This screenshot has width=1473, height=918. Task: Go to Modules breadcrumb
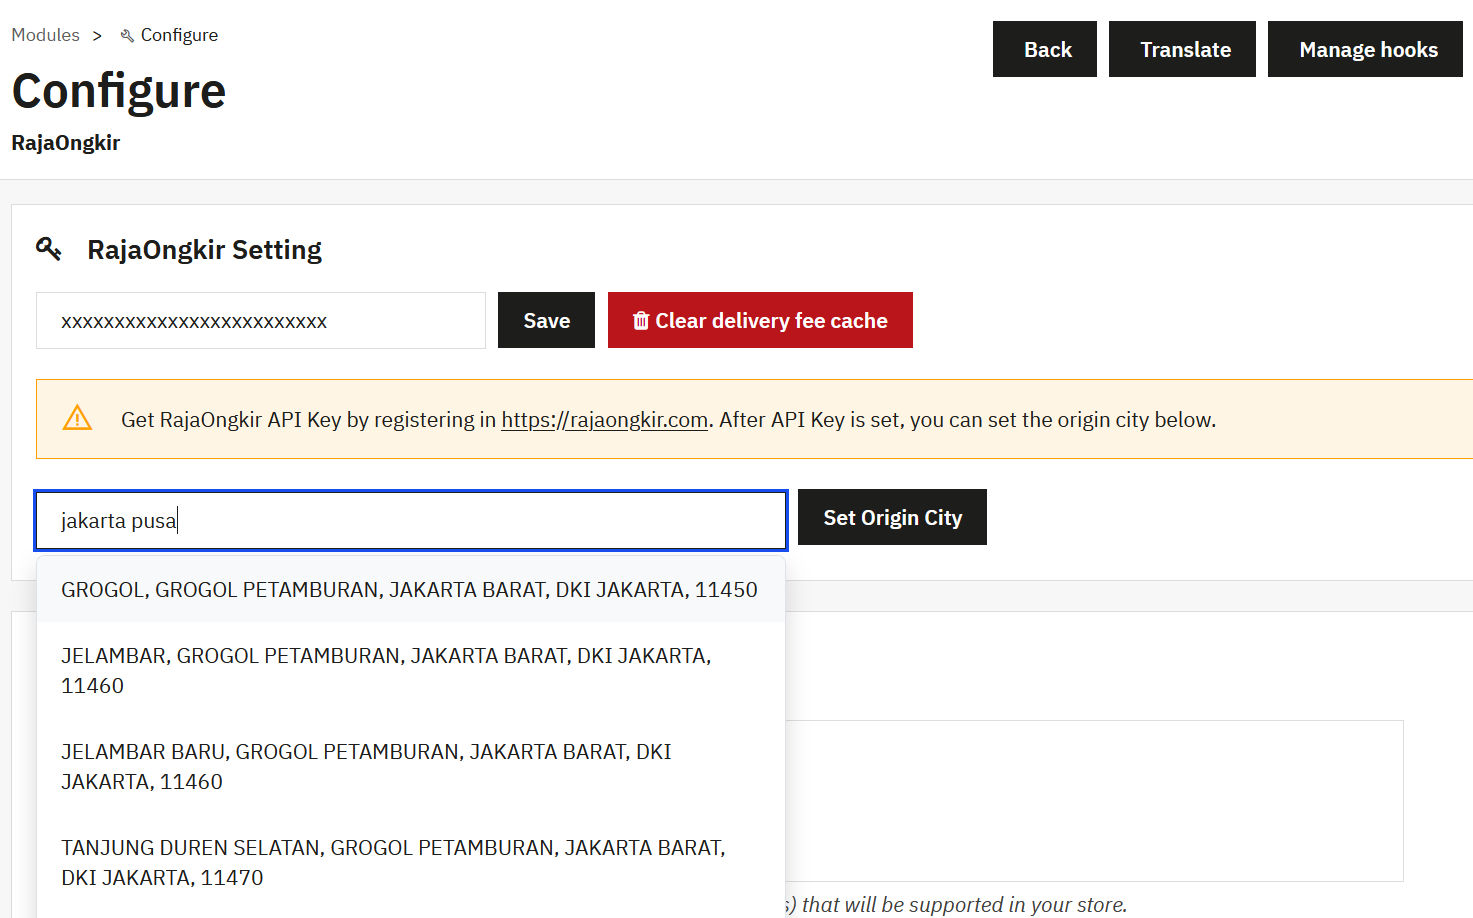point(45,35)
